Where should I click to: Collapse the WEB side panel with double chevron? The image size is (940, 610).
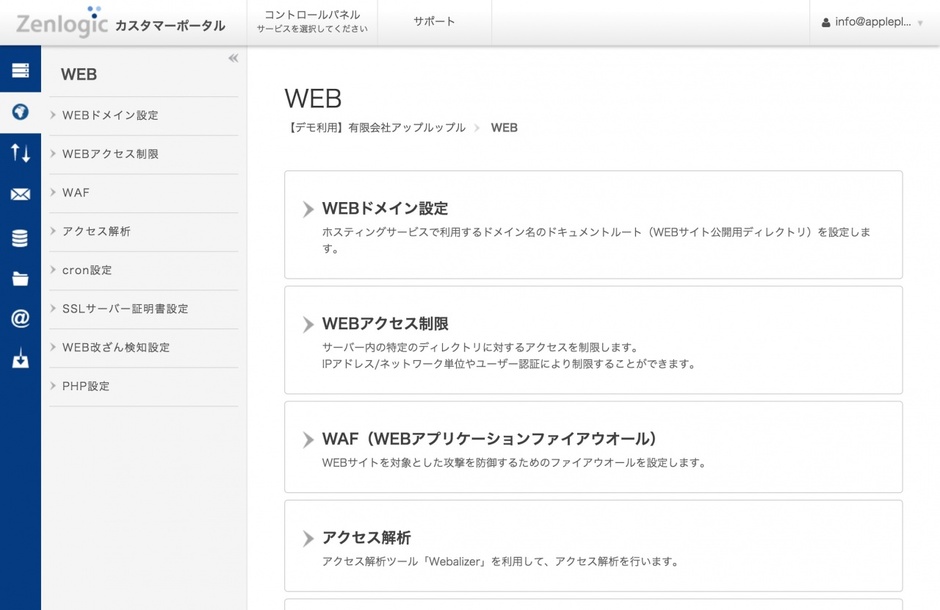233,58
